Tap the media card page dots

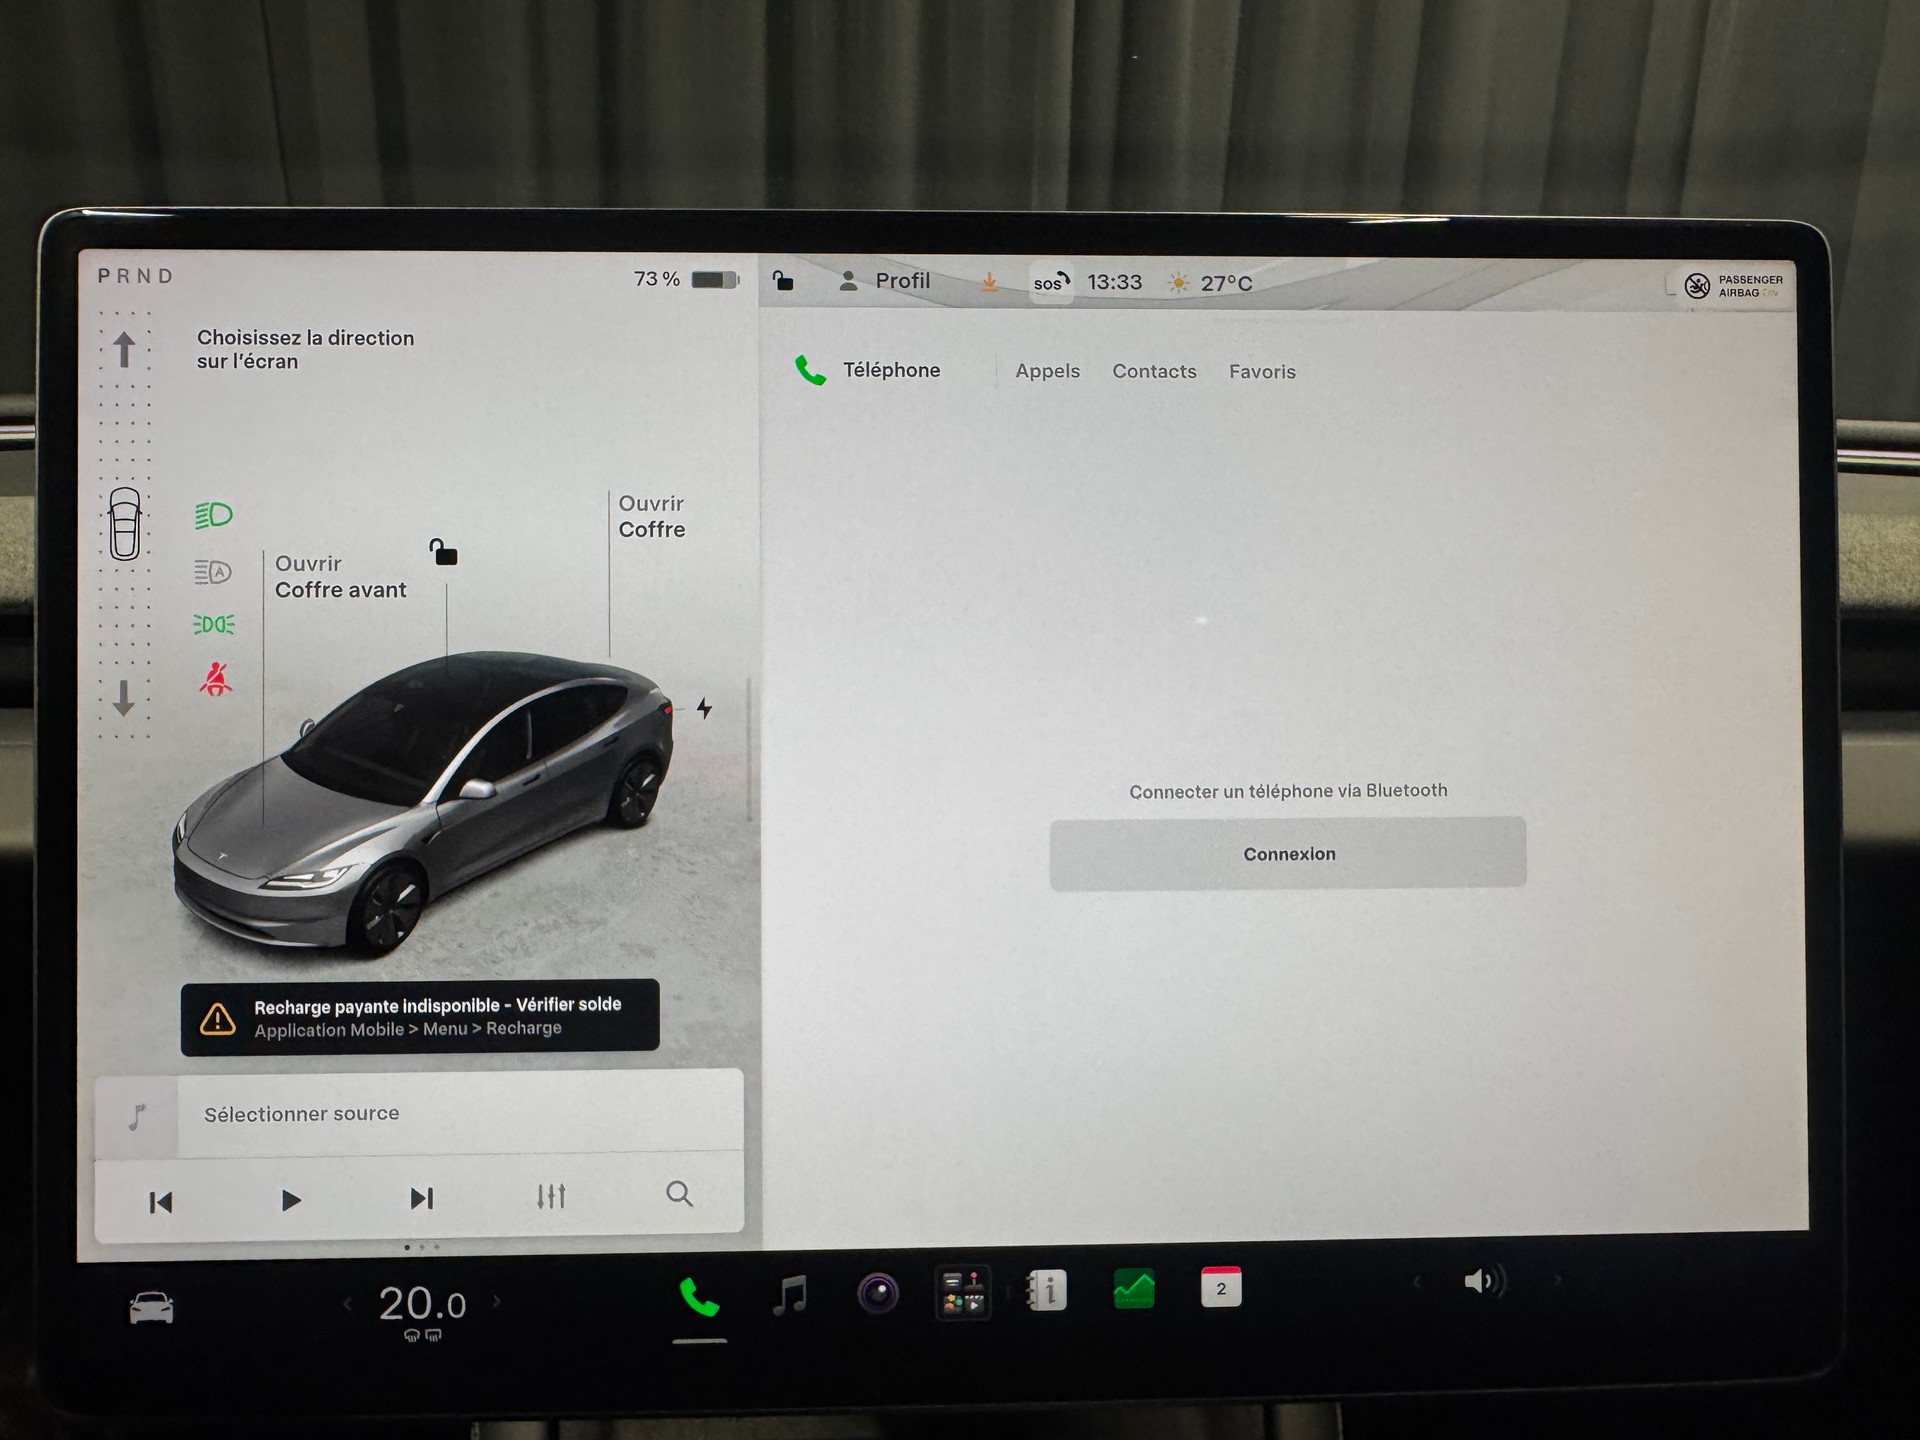[421, 1247]
